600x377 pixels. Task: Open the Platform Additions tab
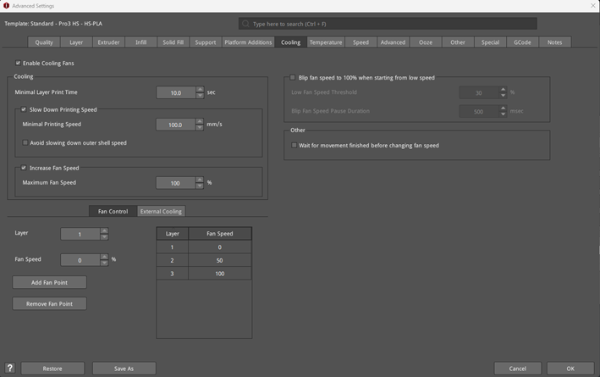click(248, 42)
